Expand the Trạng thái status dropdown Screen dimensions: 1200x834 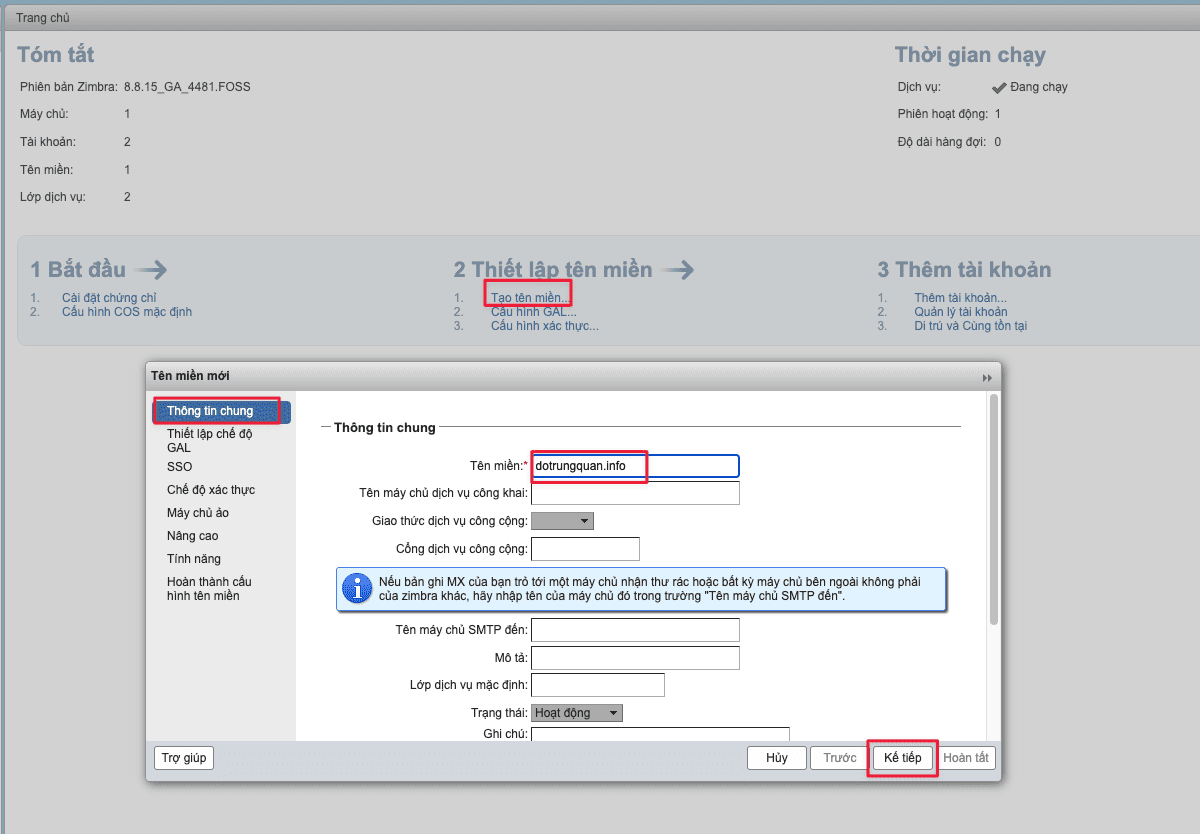[577, 713]
